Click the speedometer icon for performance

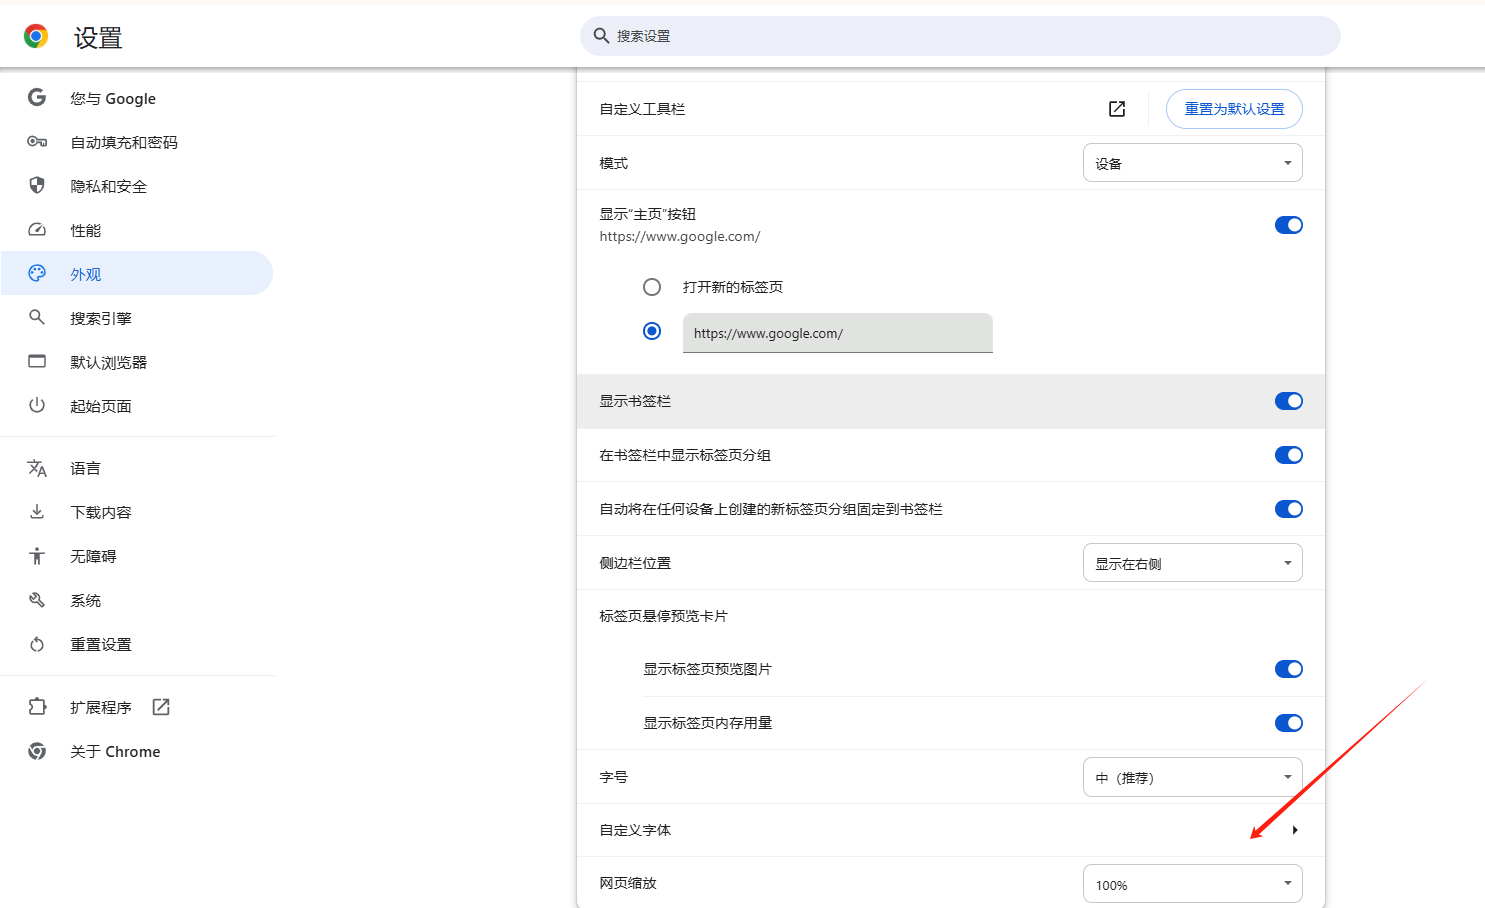tap(37, 229)
